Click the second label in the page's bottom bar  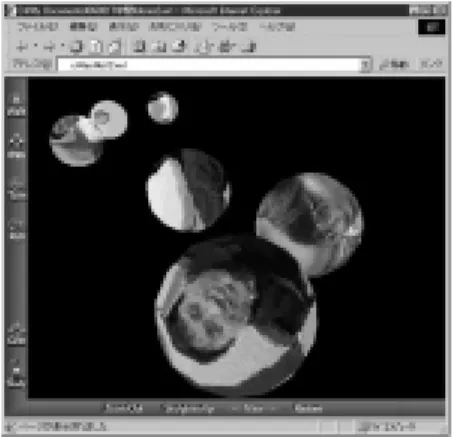pos(187,408)
